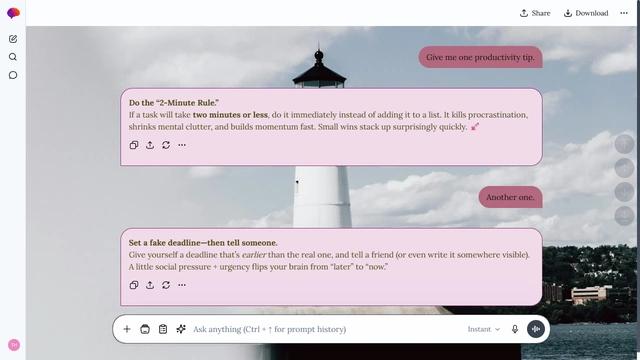This screenshot has width=640, height=360.
Task: Click the Download button in header
Action: pos(586,13)
